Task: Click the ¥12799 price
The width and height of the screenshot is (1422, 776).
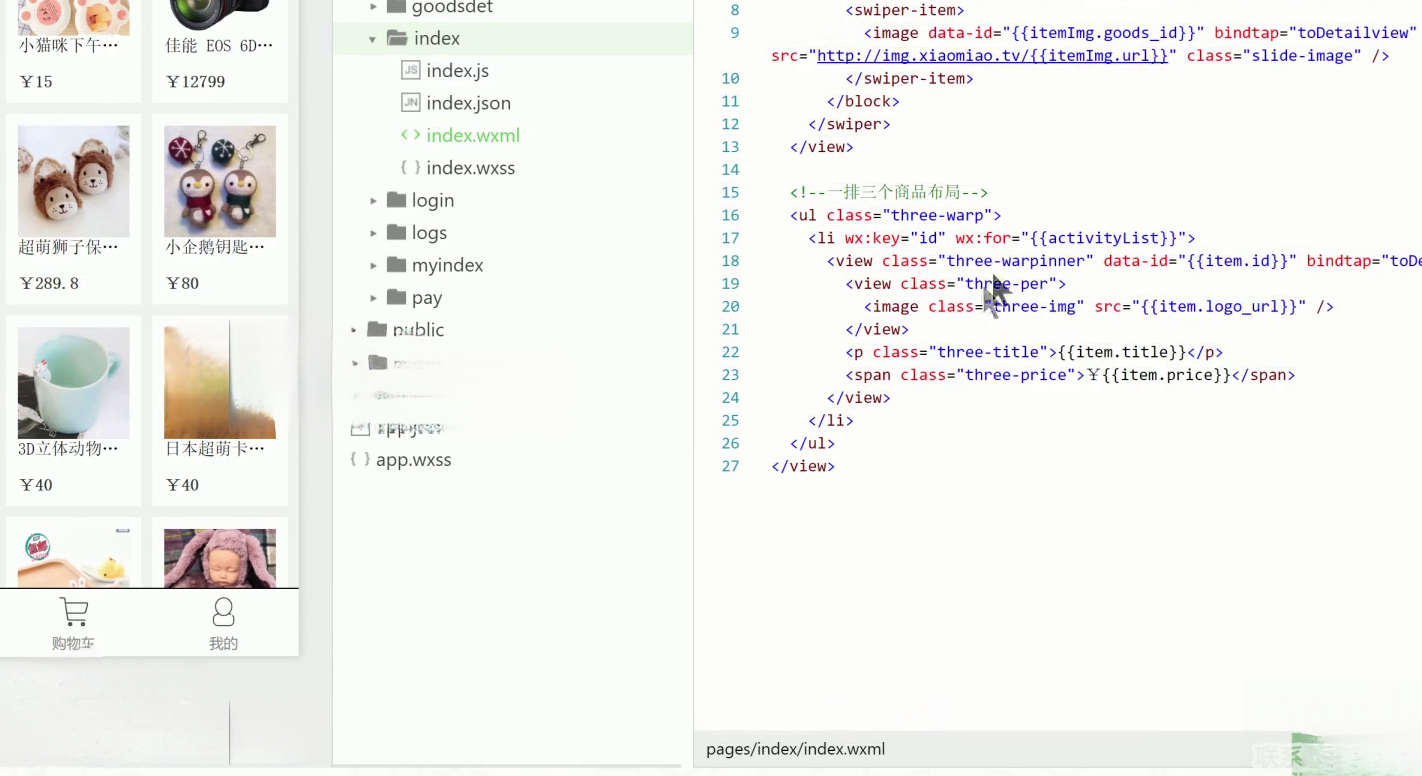Action: (x=195, y=82)
